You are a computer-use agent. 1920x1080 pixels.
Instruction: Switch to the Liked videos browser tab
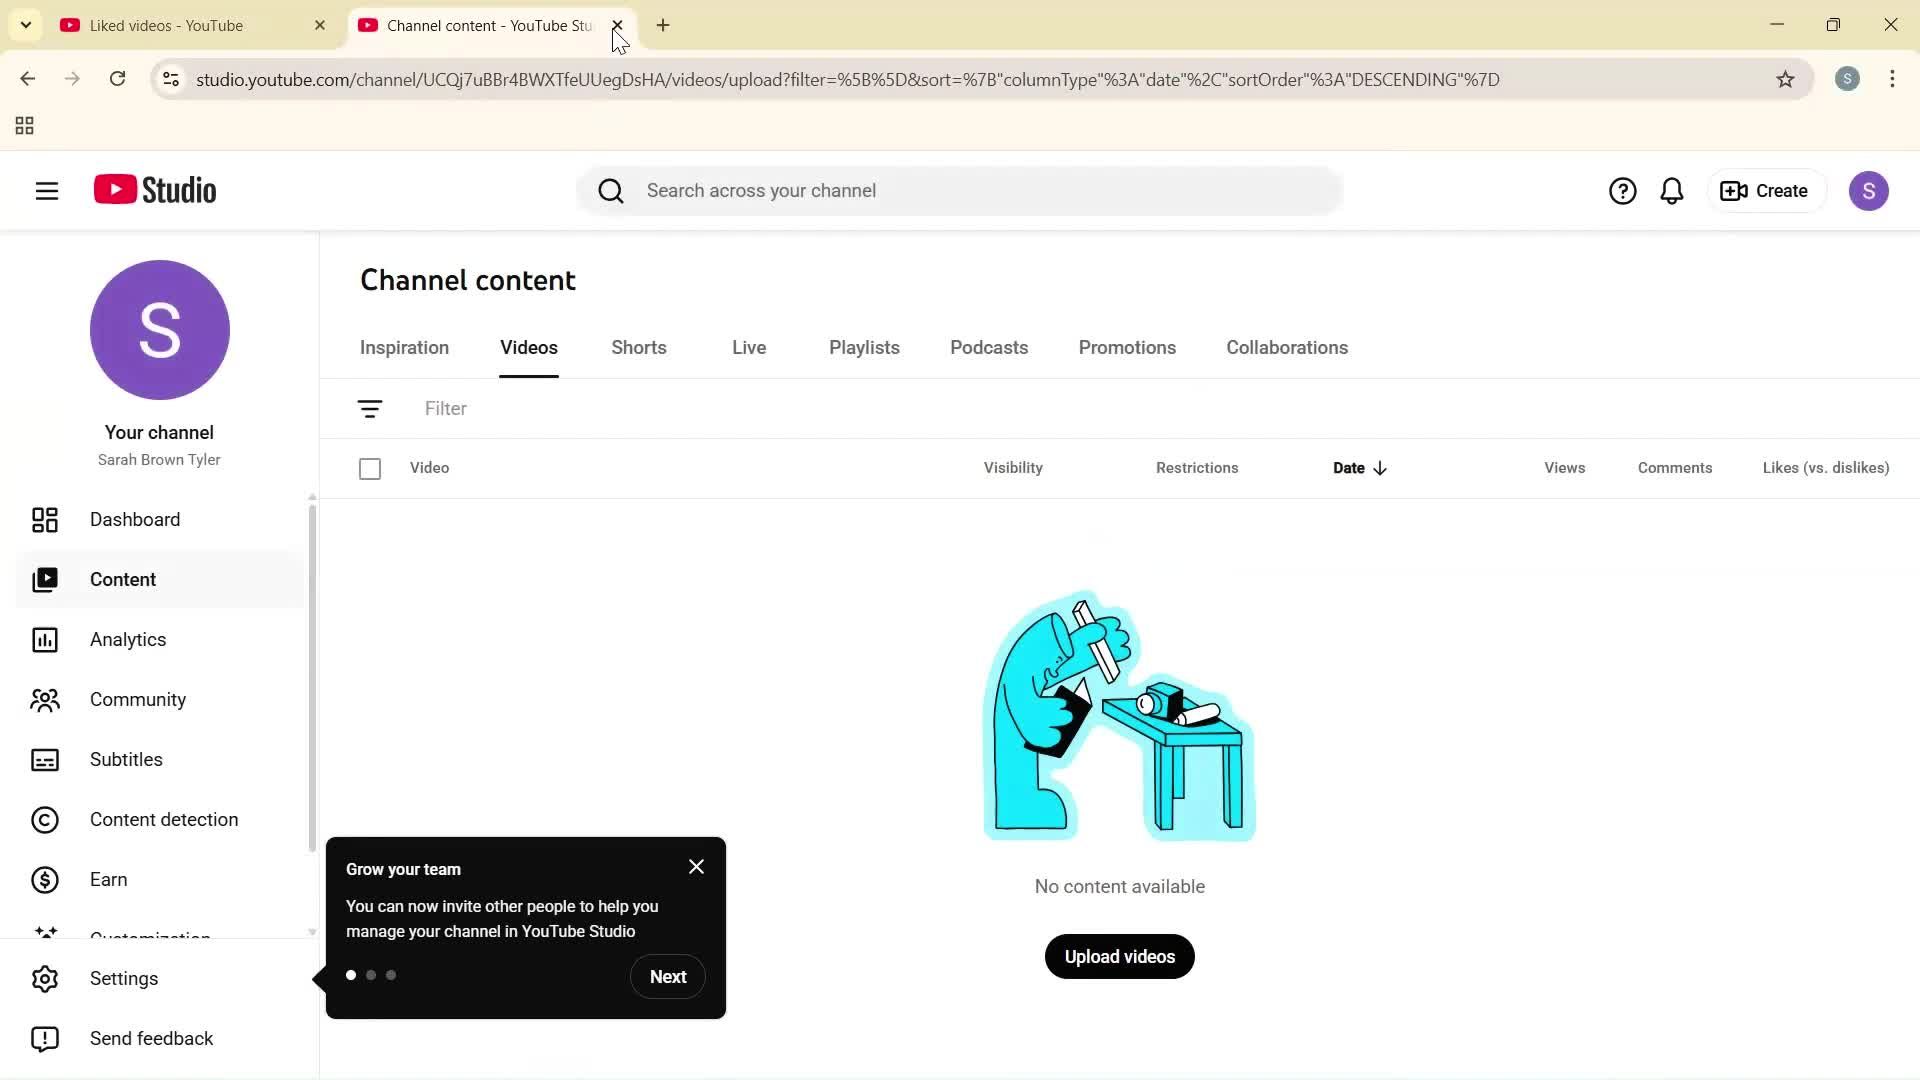click(x=165, y=25)
